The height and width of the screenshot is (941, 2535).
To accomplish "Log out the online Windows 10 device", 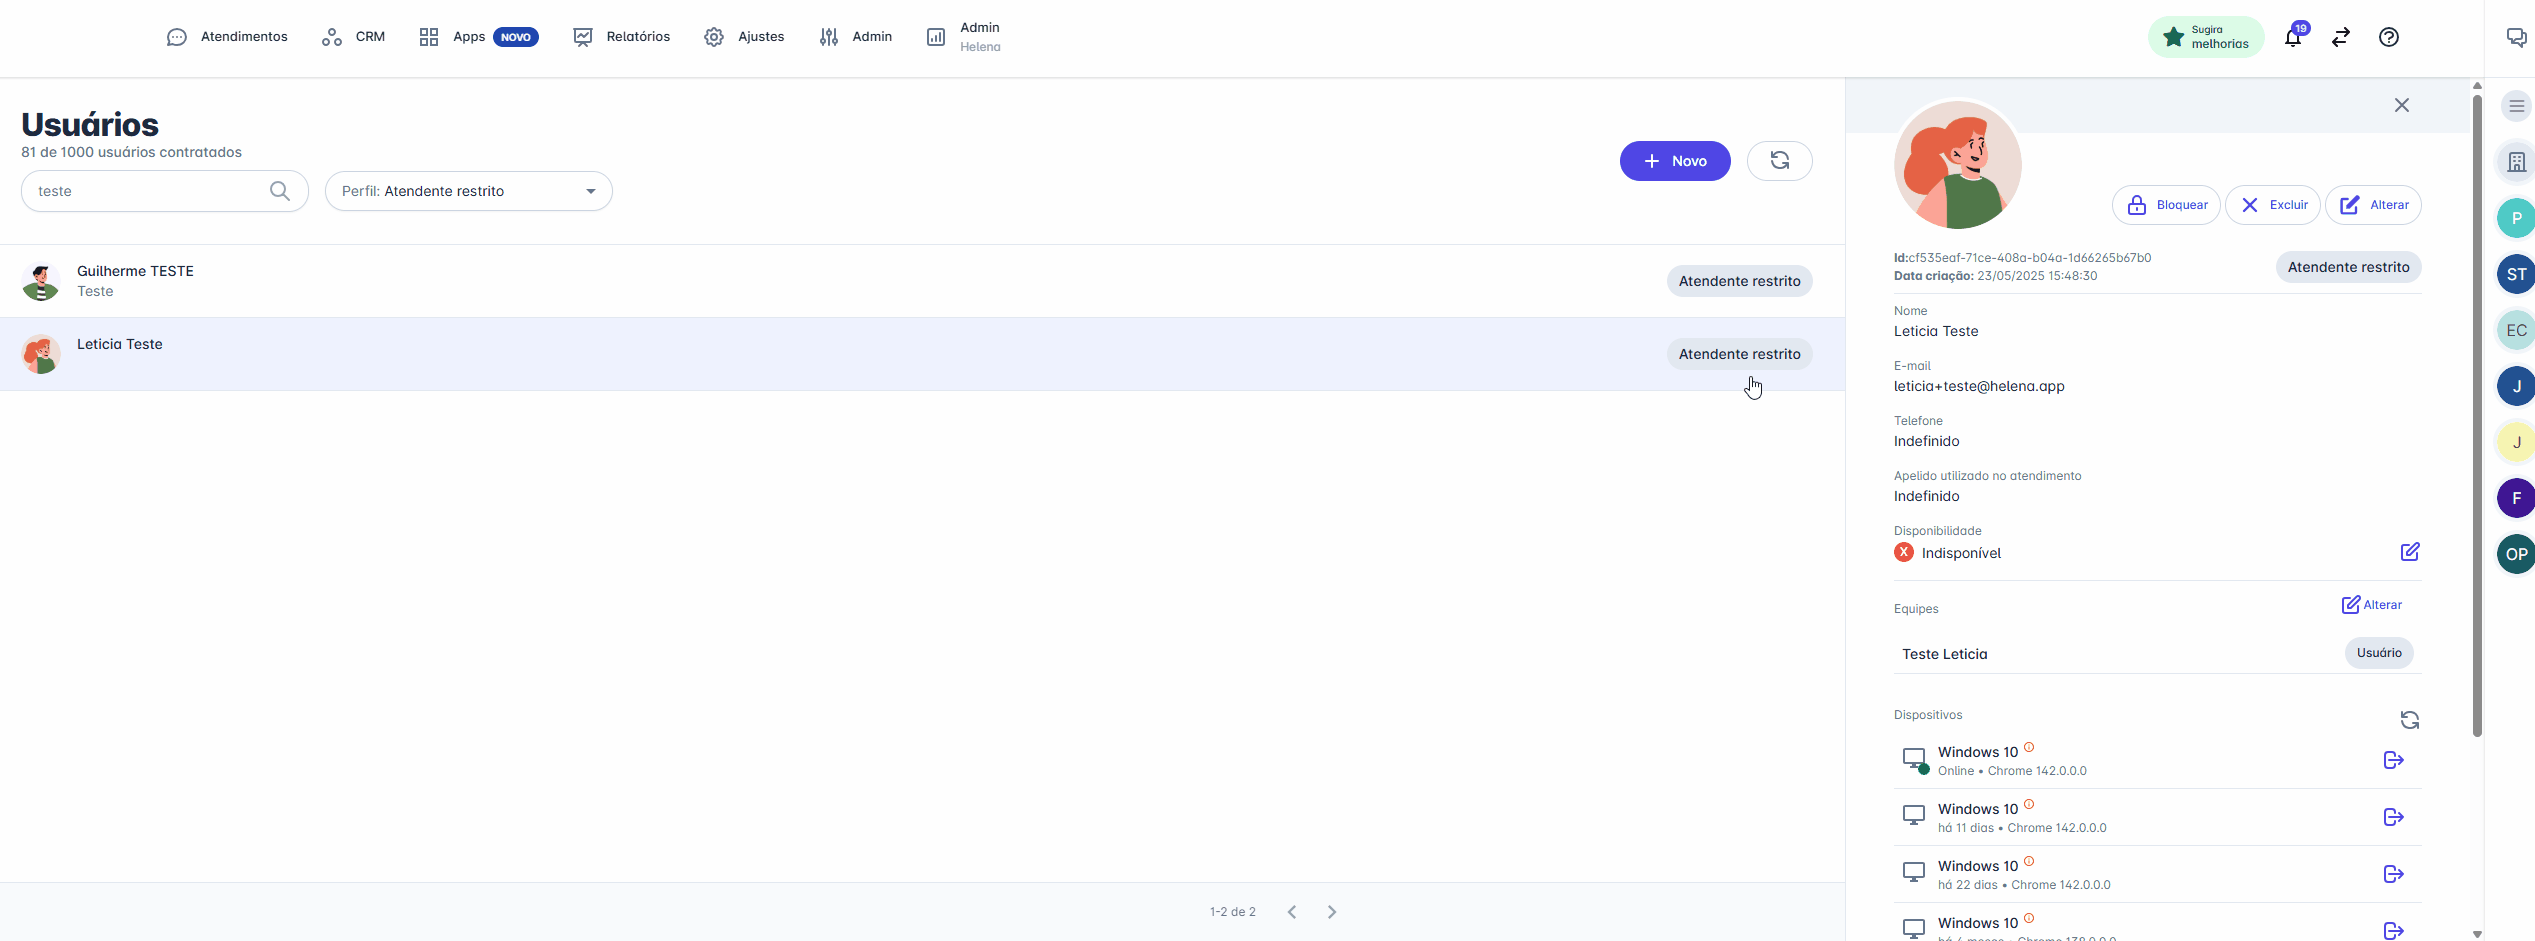I will (x=2393, y=760).
